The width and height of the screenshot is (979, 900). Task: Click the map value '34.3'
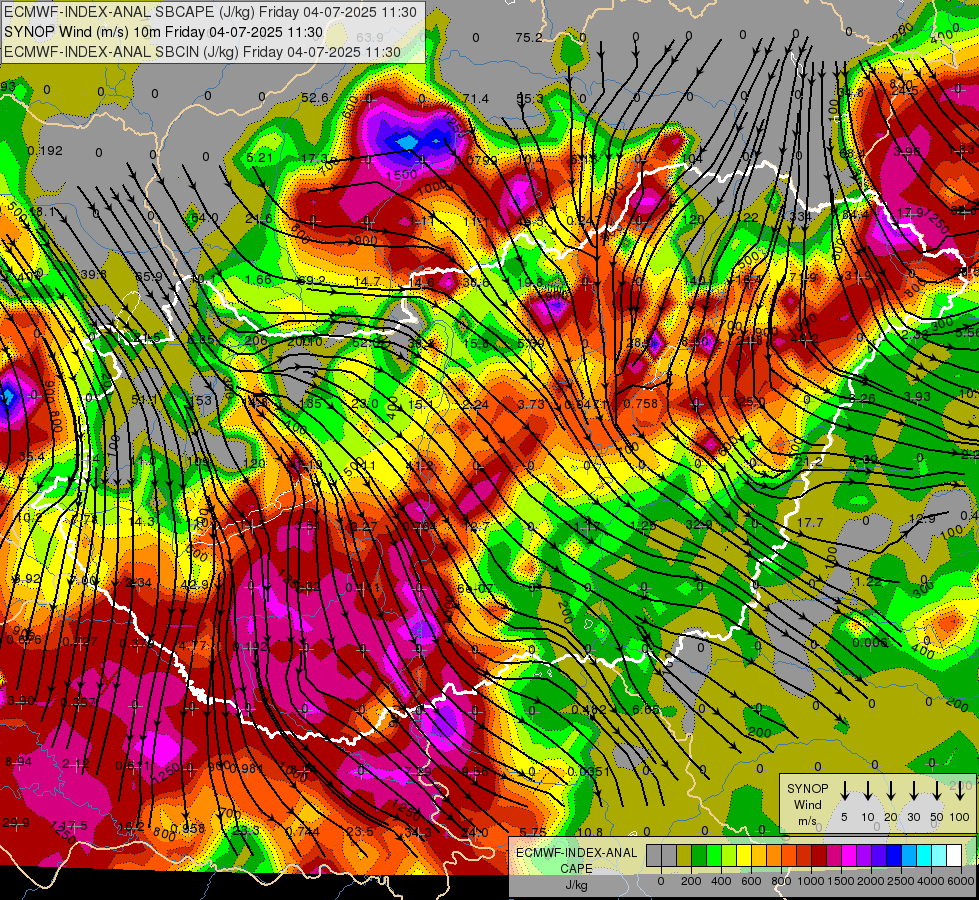[x=418, y=832]
